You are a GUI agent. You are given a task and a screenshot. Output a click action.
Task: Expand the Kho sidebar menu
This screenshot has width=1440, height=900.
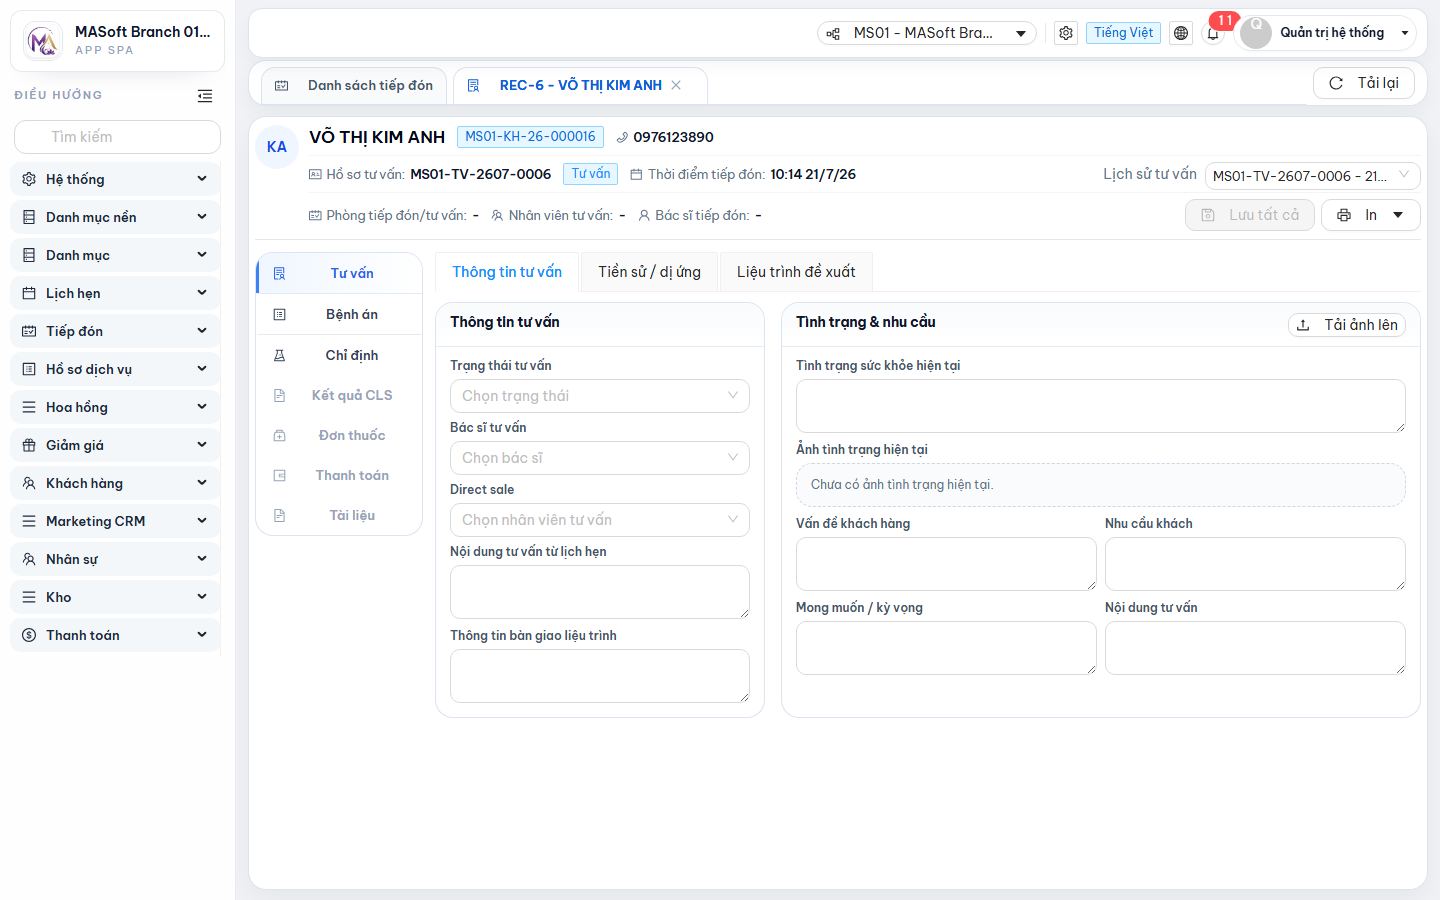(x=115, y=597)
